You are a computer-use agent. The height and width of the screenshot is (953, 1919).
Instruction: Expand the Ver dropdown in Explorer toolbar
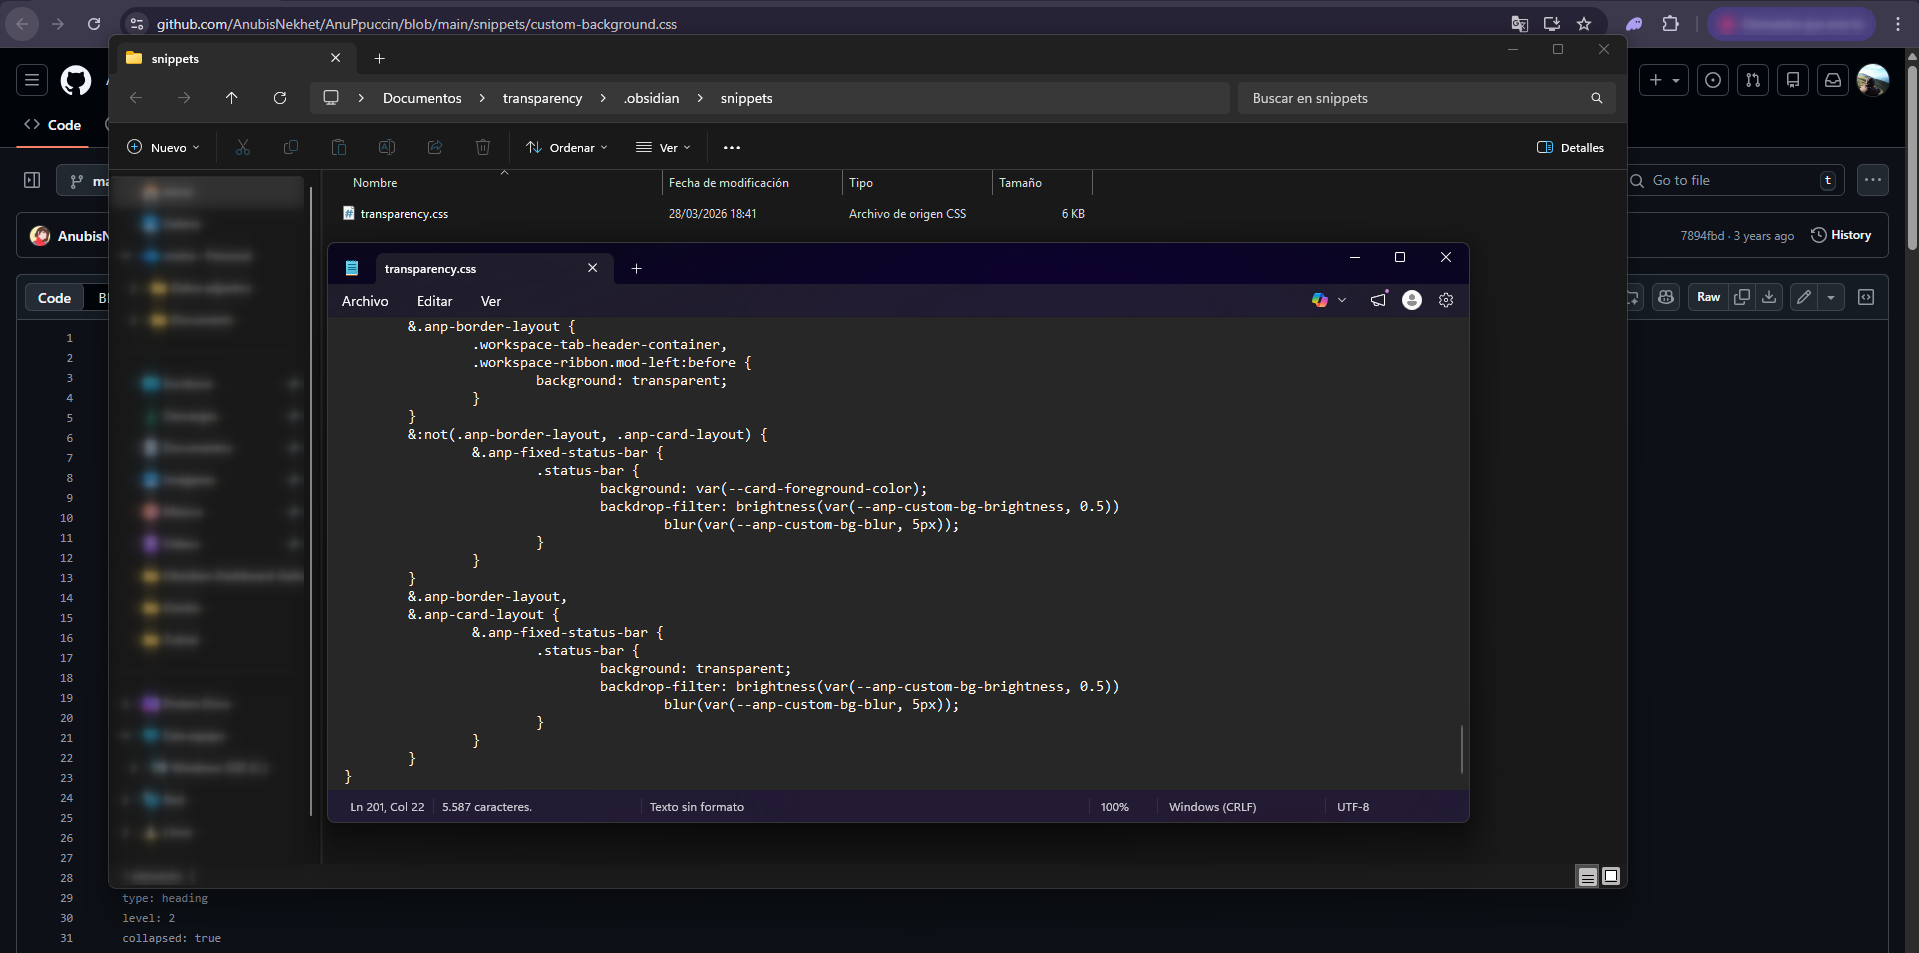[x=663, y=147]
